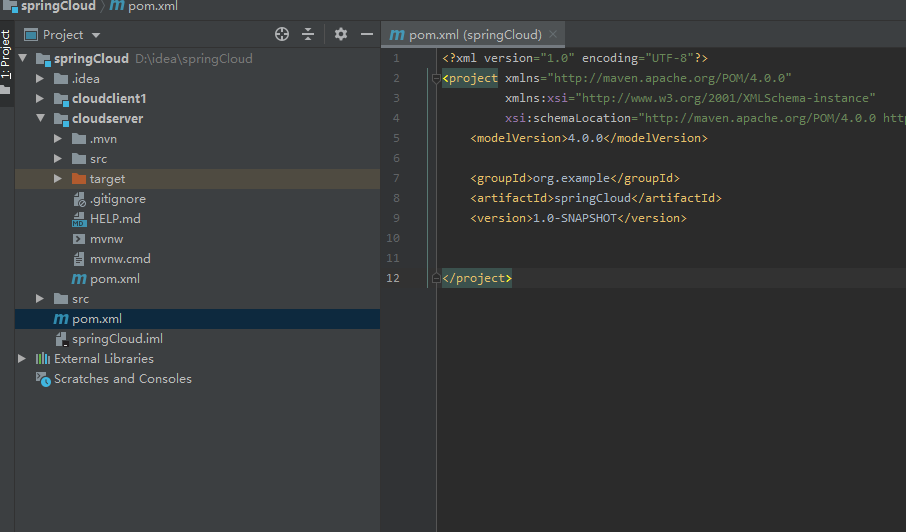The width and height of the screenshot is (906, 532).
Task: Click the modelVersion 4.0.0 line
Action: tap(589, 138)
